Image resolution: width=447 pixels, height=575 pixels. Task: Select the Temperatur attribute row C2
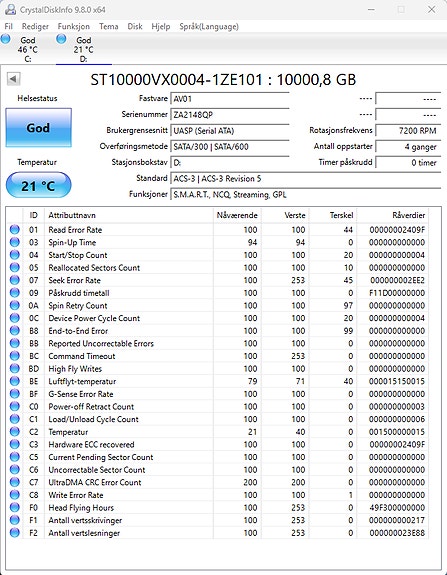pyautogui.click(x=217, y=432)
